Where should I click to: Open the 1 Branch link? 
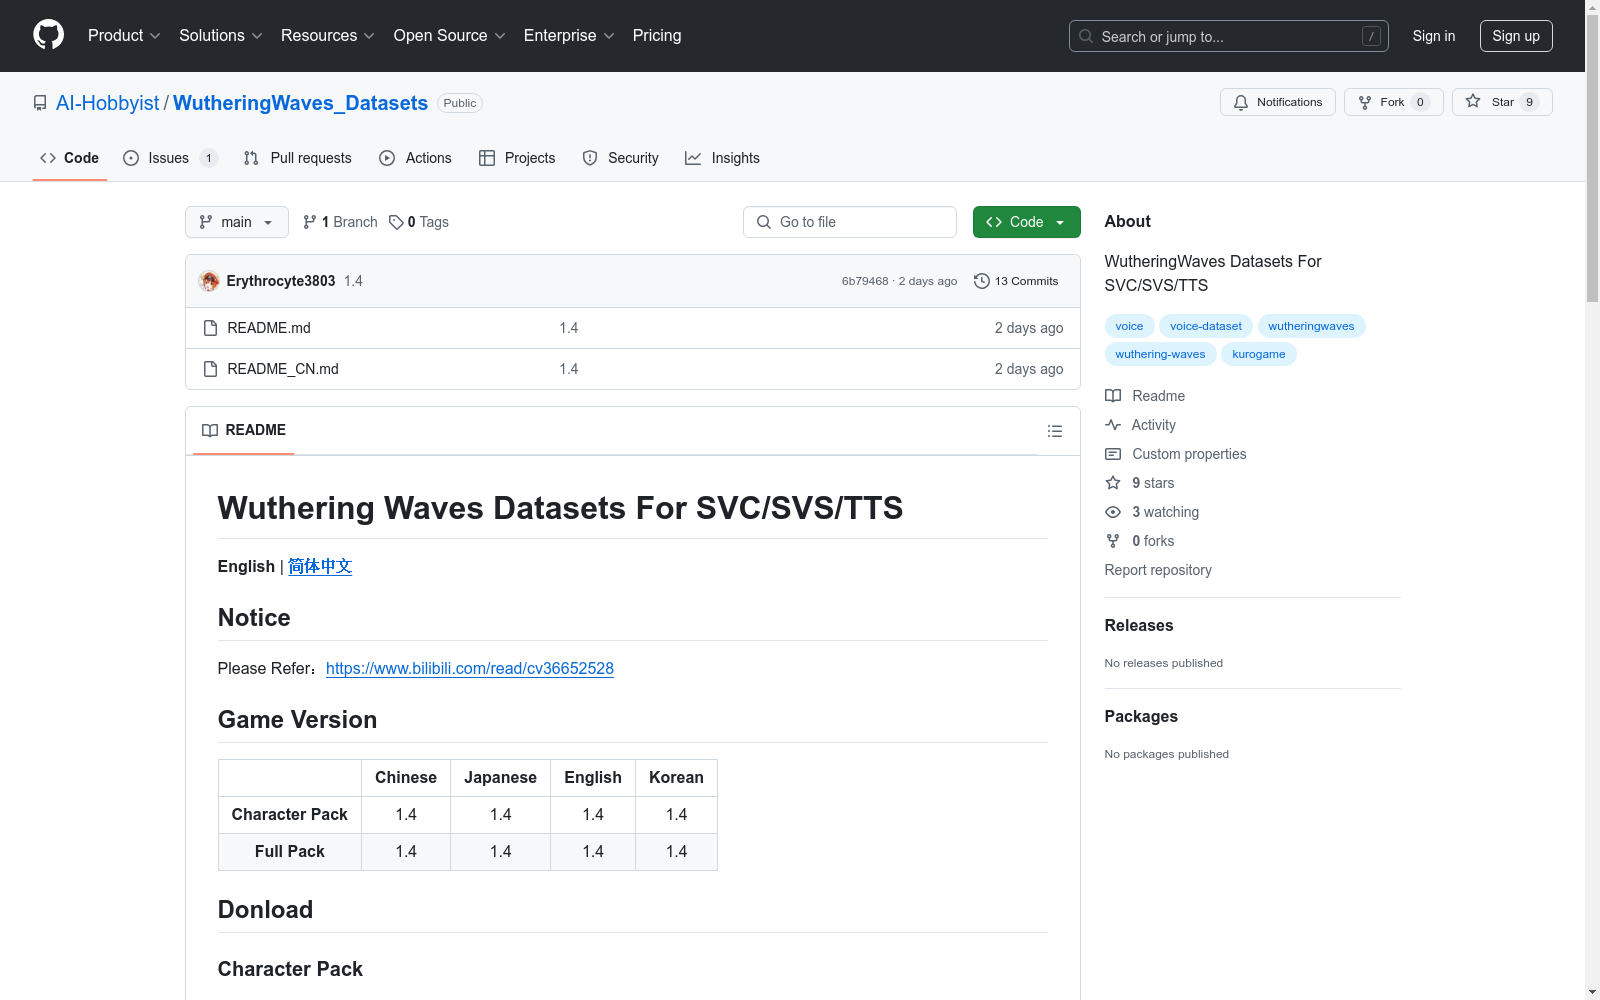click(x=341, y=222)
